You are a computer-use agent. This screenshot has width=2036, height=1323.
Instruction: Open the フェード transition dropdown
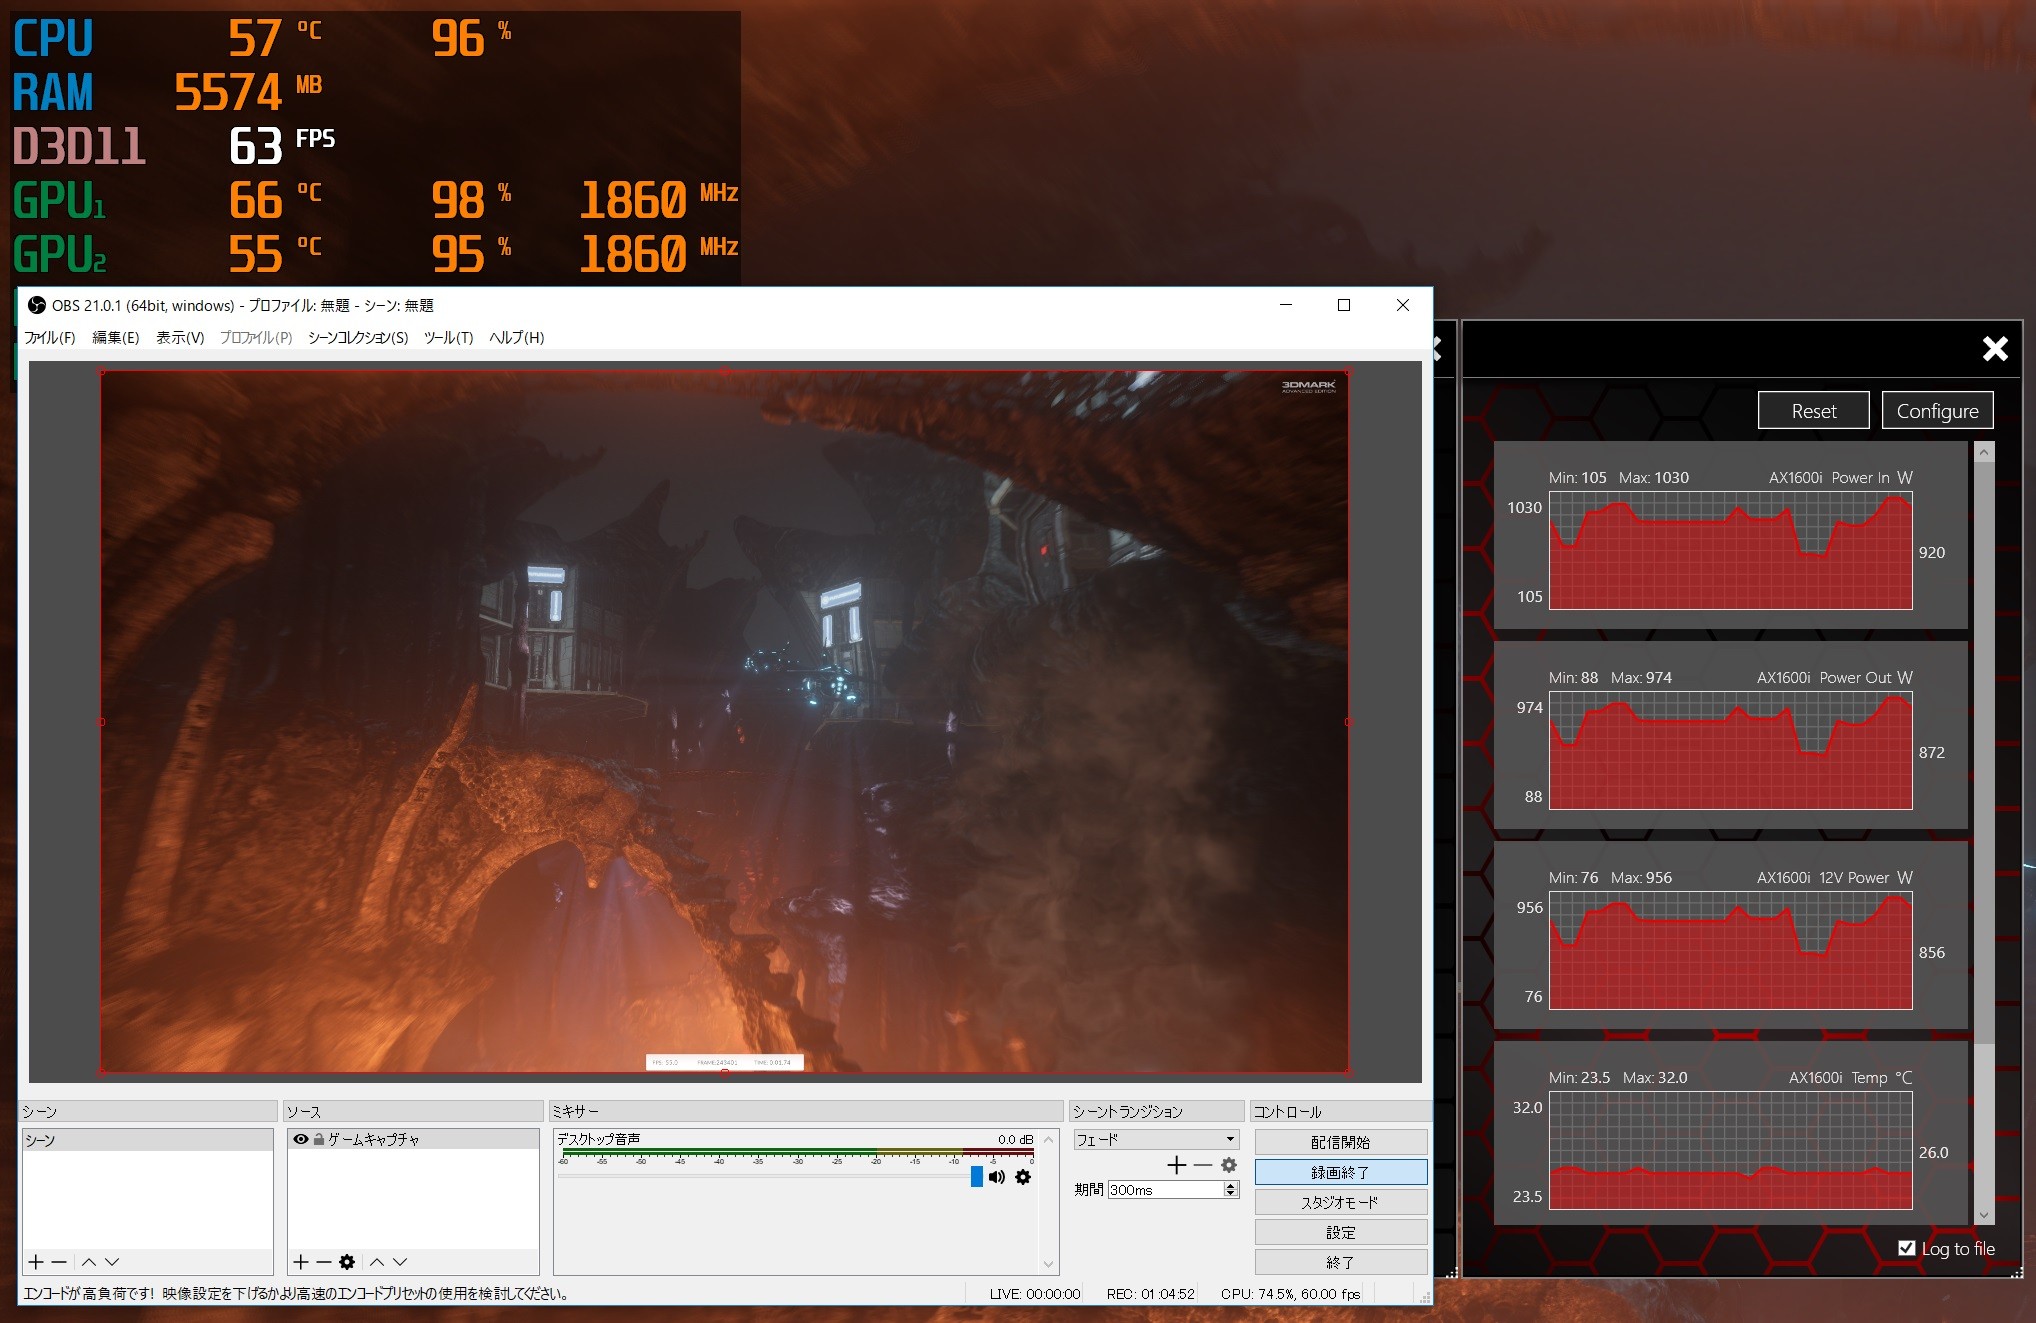(x=1156, y=1140)
